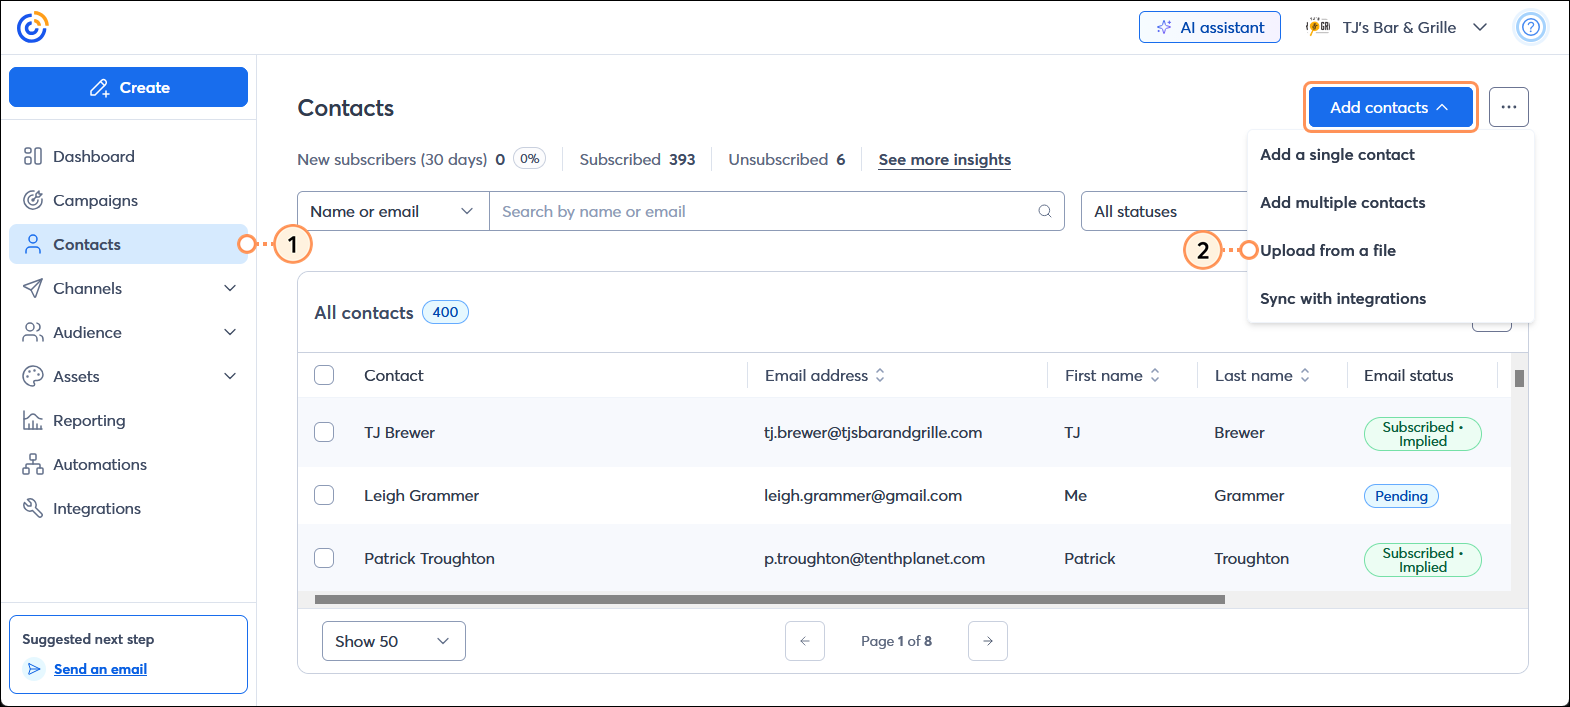Screen dimensions: 1570x707
Task: Click the Automations flow icon
Action: [33, 464]
